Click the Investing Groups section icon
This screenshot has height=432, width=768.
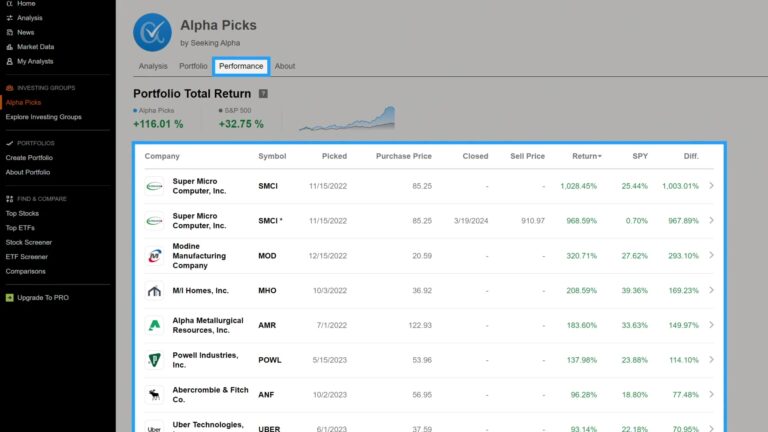coord(9,88)
